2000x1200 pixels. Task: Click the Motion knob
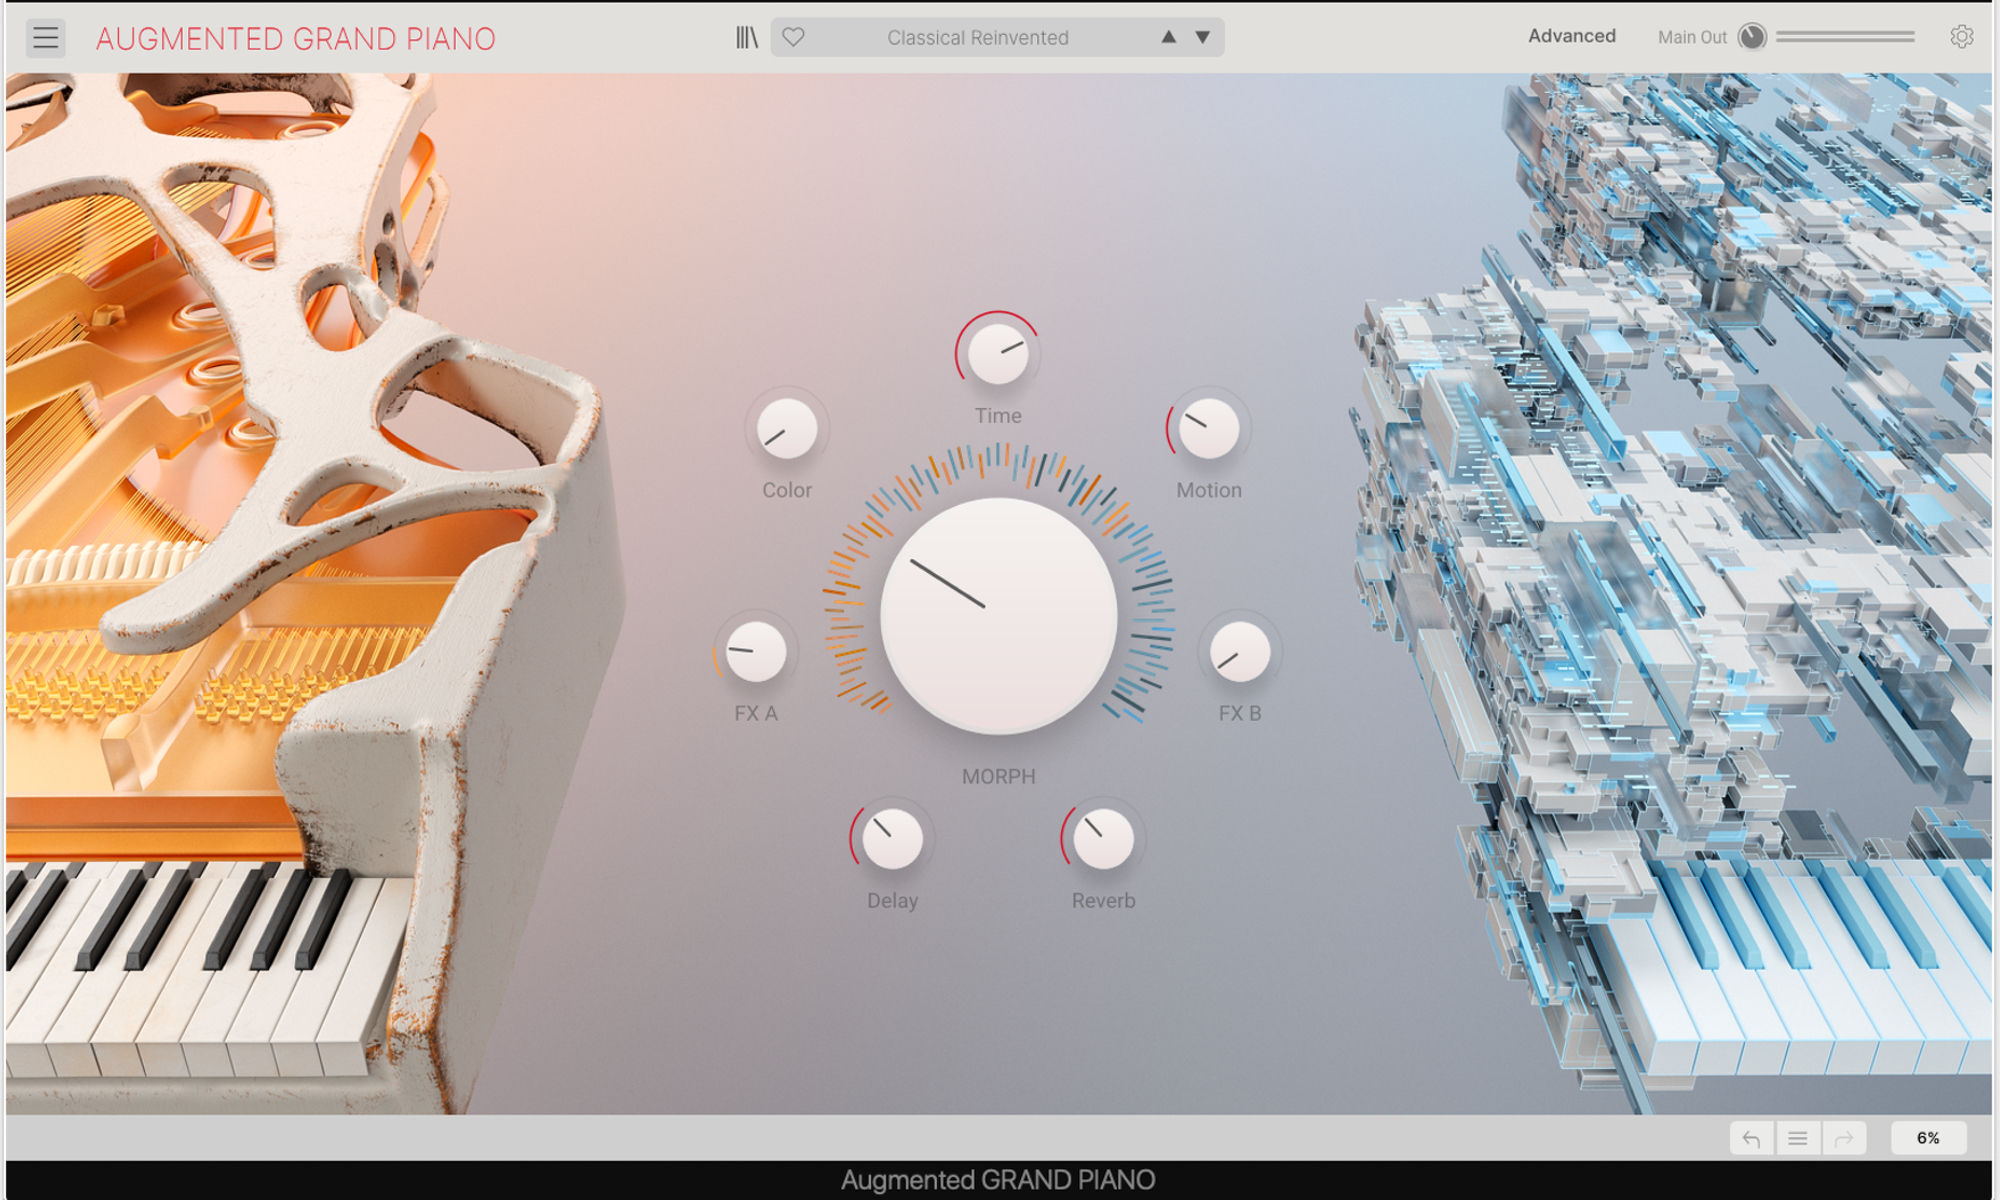point(1209,429)
